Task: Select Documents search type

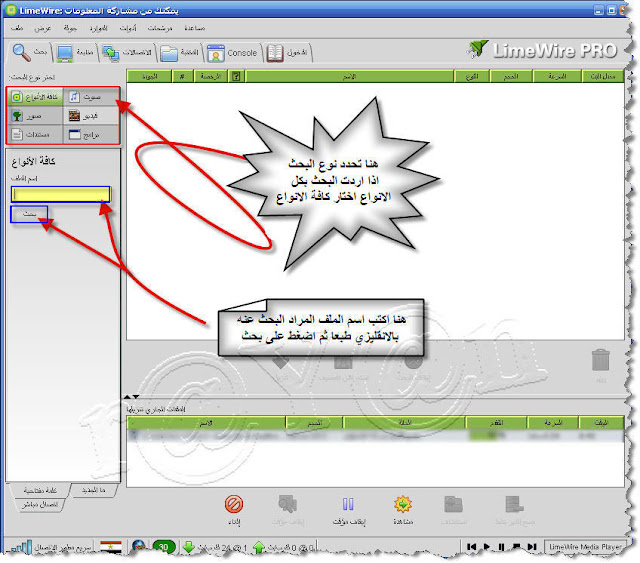Action: 35,134
